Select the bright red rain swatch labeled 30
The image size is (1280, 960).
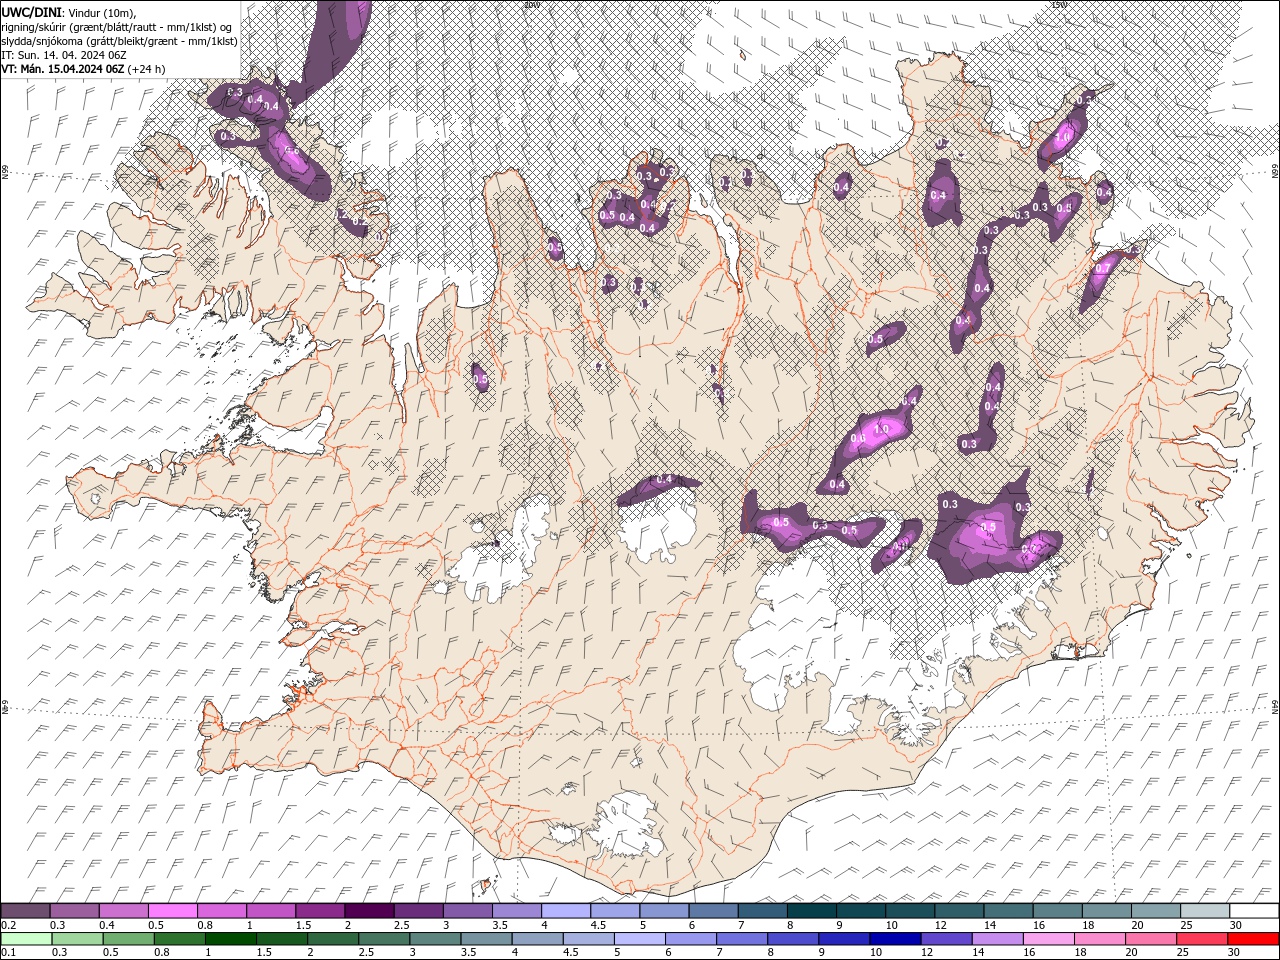tap(1254, 939)
